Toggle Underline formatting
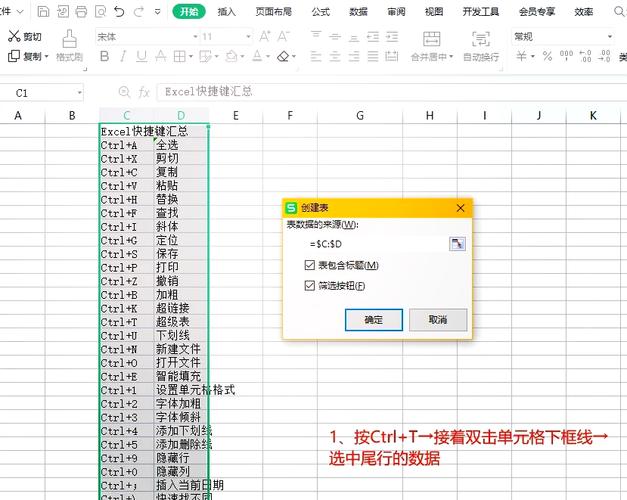Screen dimensions: 627x500 [141, 56]
